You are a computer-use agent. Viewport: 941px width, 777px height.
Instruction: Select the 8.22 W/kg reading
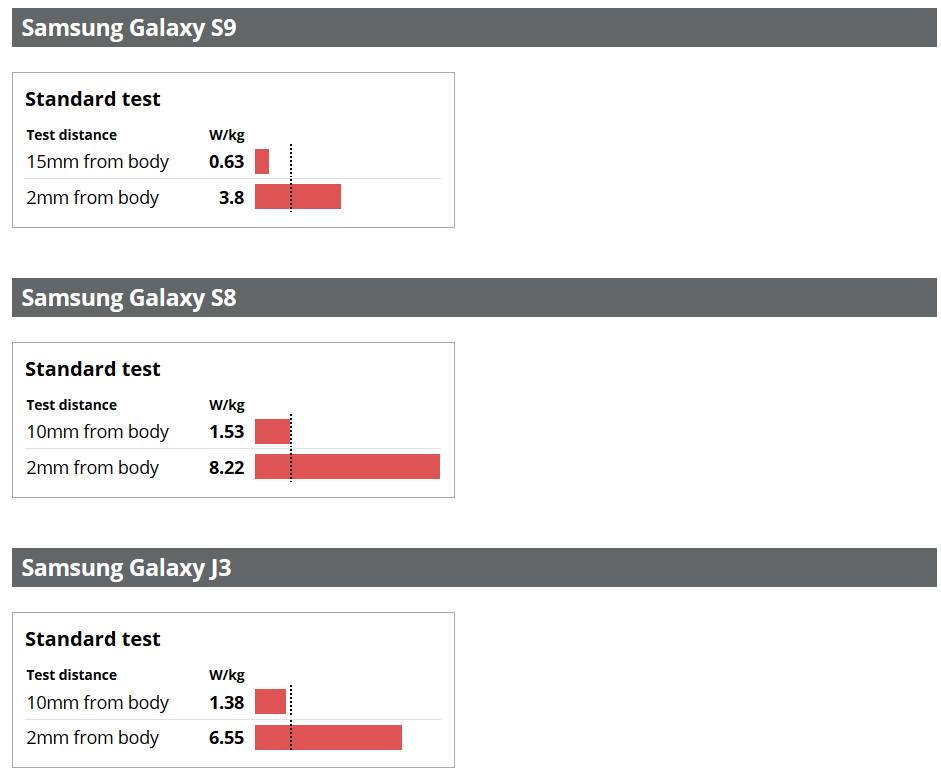pos(227,468)
